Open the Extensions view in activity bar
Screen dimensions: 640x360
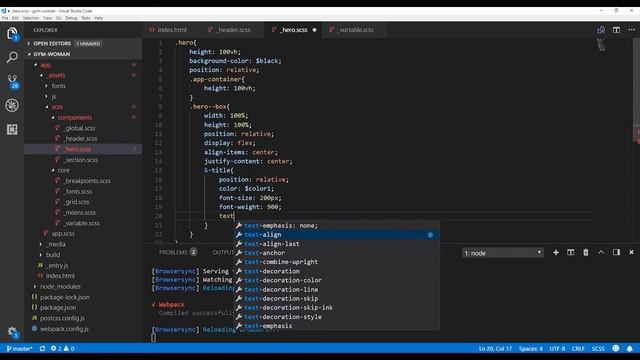click(12, 129)
